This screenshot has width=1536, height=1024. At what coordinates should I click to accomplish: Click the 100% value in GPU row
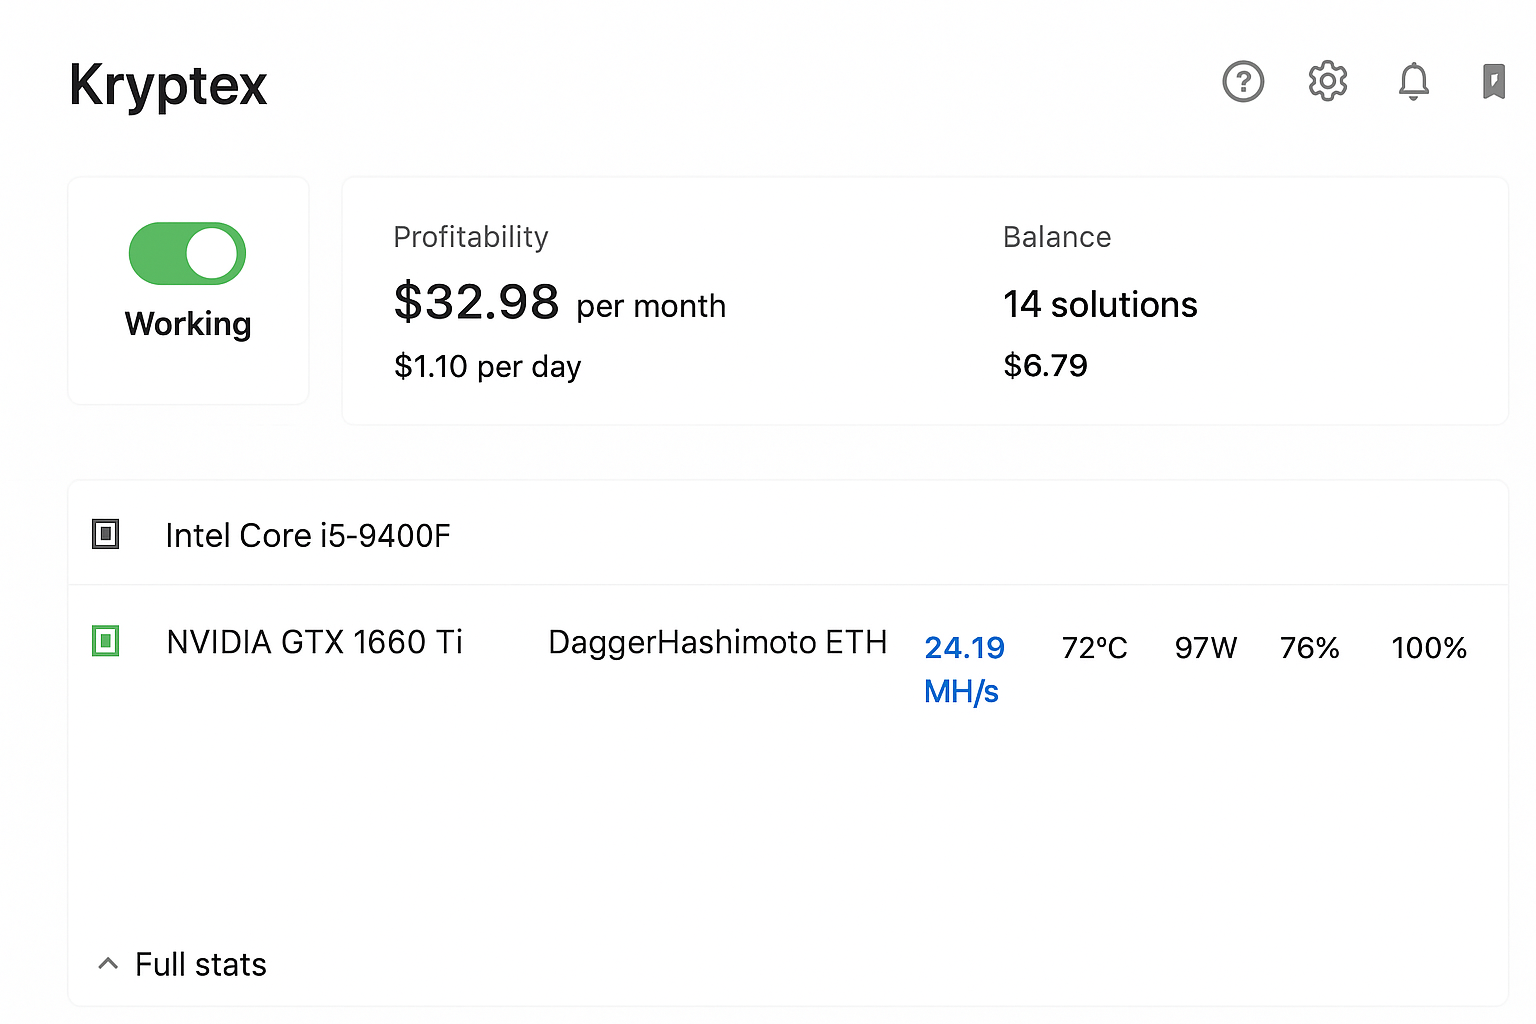pos(1429,648)
